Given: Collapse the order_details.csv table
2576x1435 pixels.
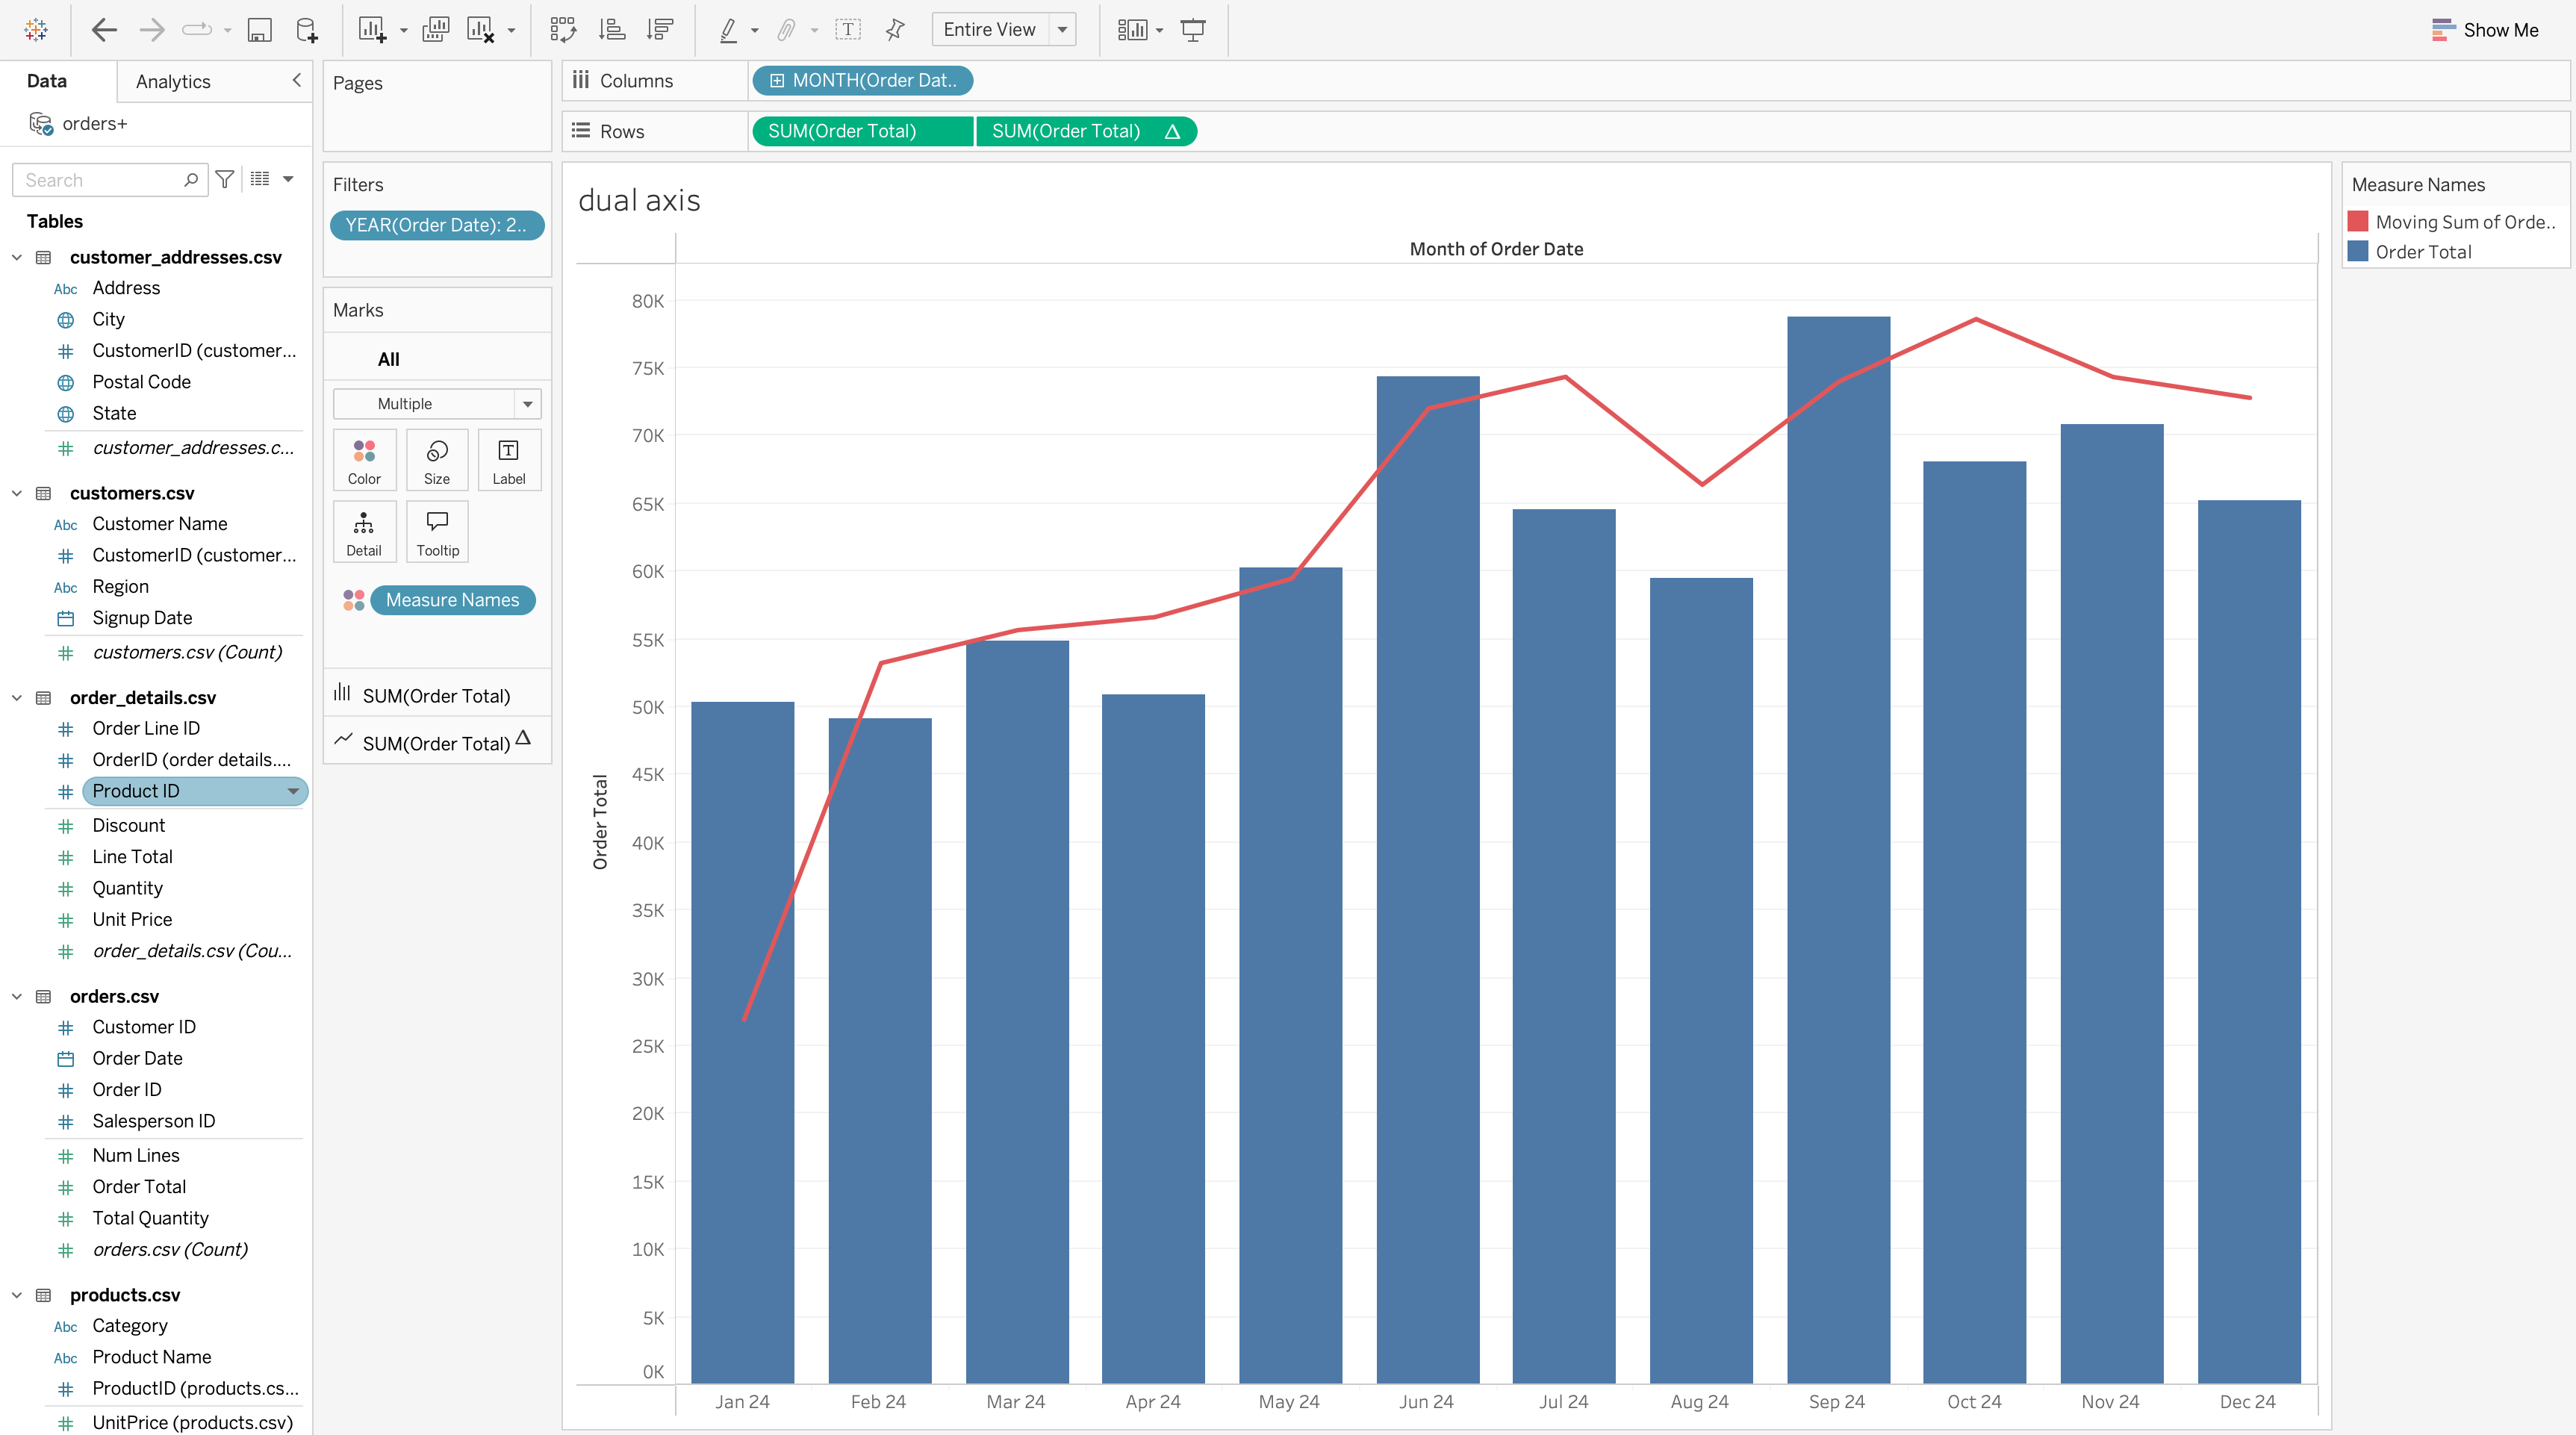Looking at the screenshot, I should click(x=17, y=698).
